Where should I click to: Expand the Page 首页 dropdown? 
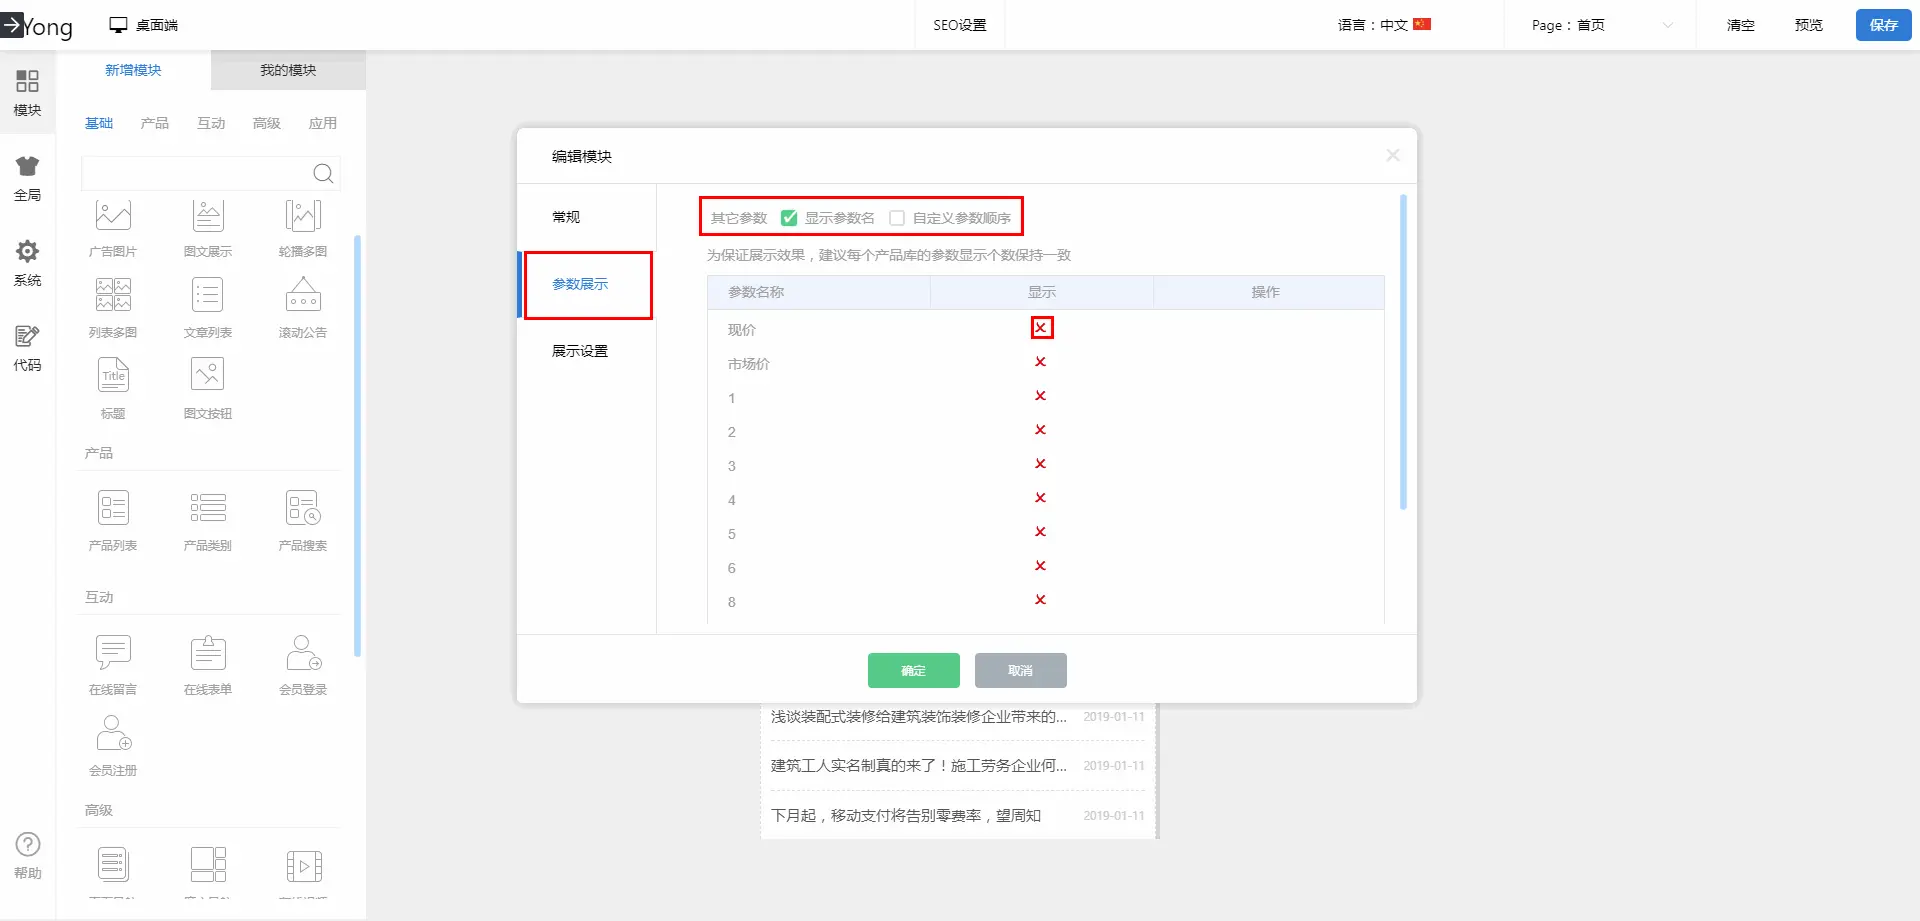point(1600,25)
